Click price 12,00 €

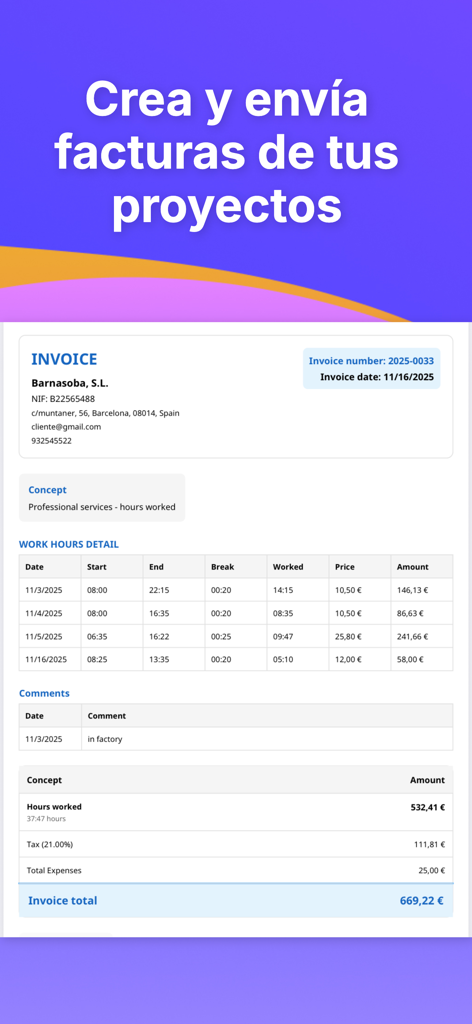[348, 660]
